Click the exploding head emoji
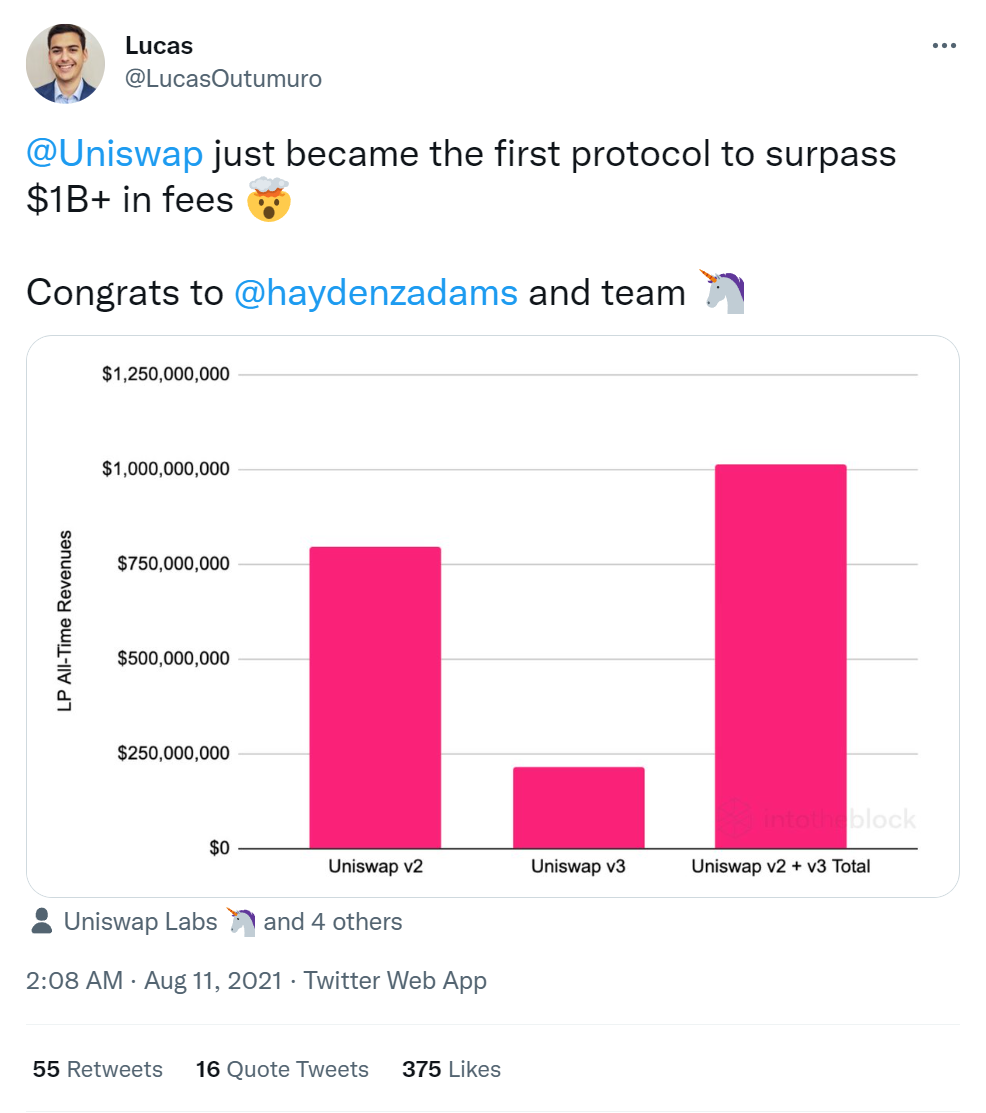986x1113 pixels. point(269,199)
